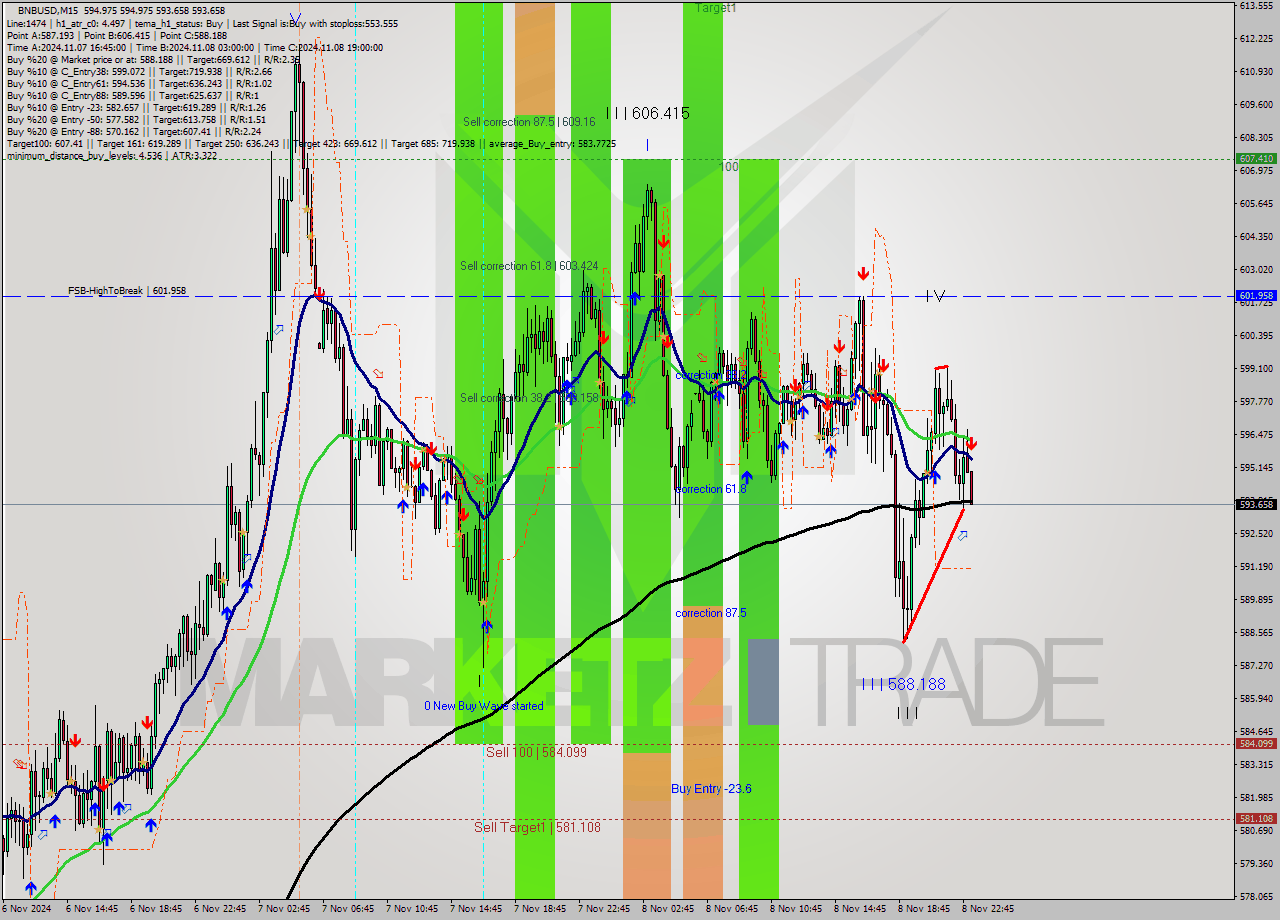This screenshot has width=1280, height=920.
Task: Click the '| | | 588.188' wave label
Action: click(904, 685)
